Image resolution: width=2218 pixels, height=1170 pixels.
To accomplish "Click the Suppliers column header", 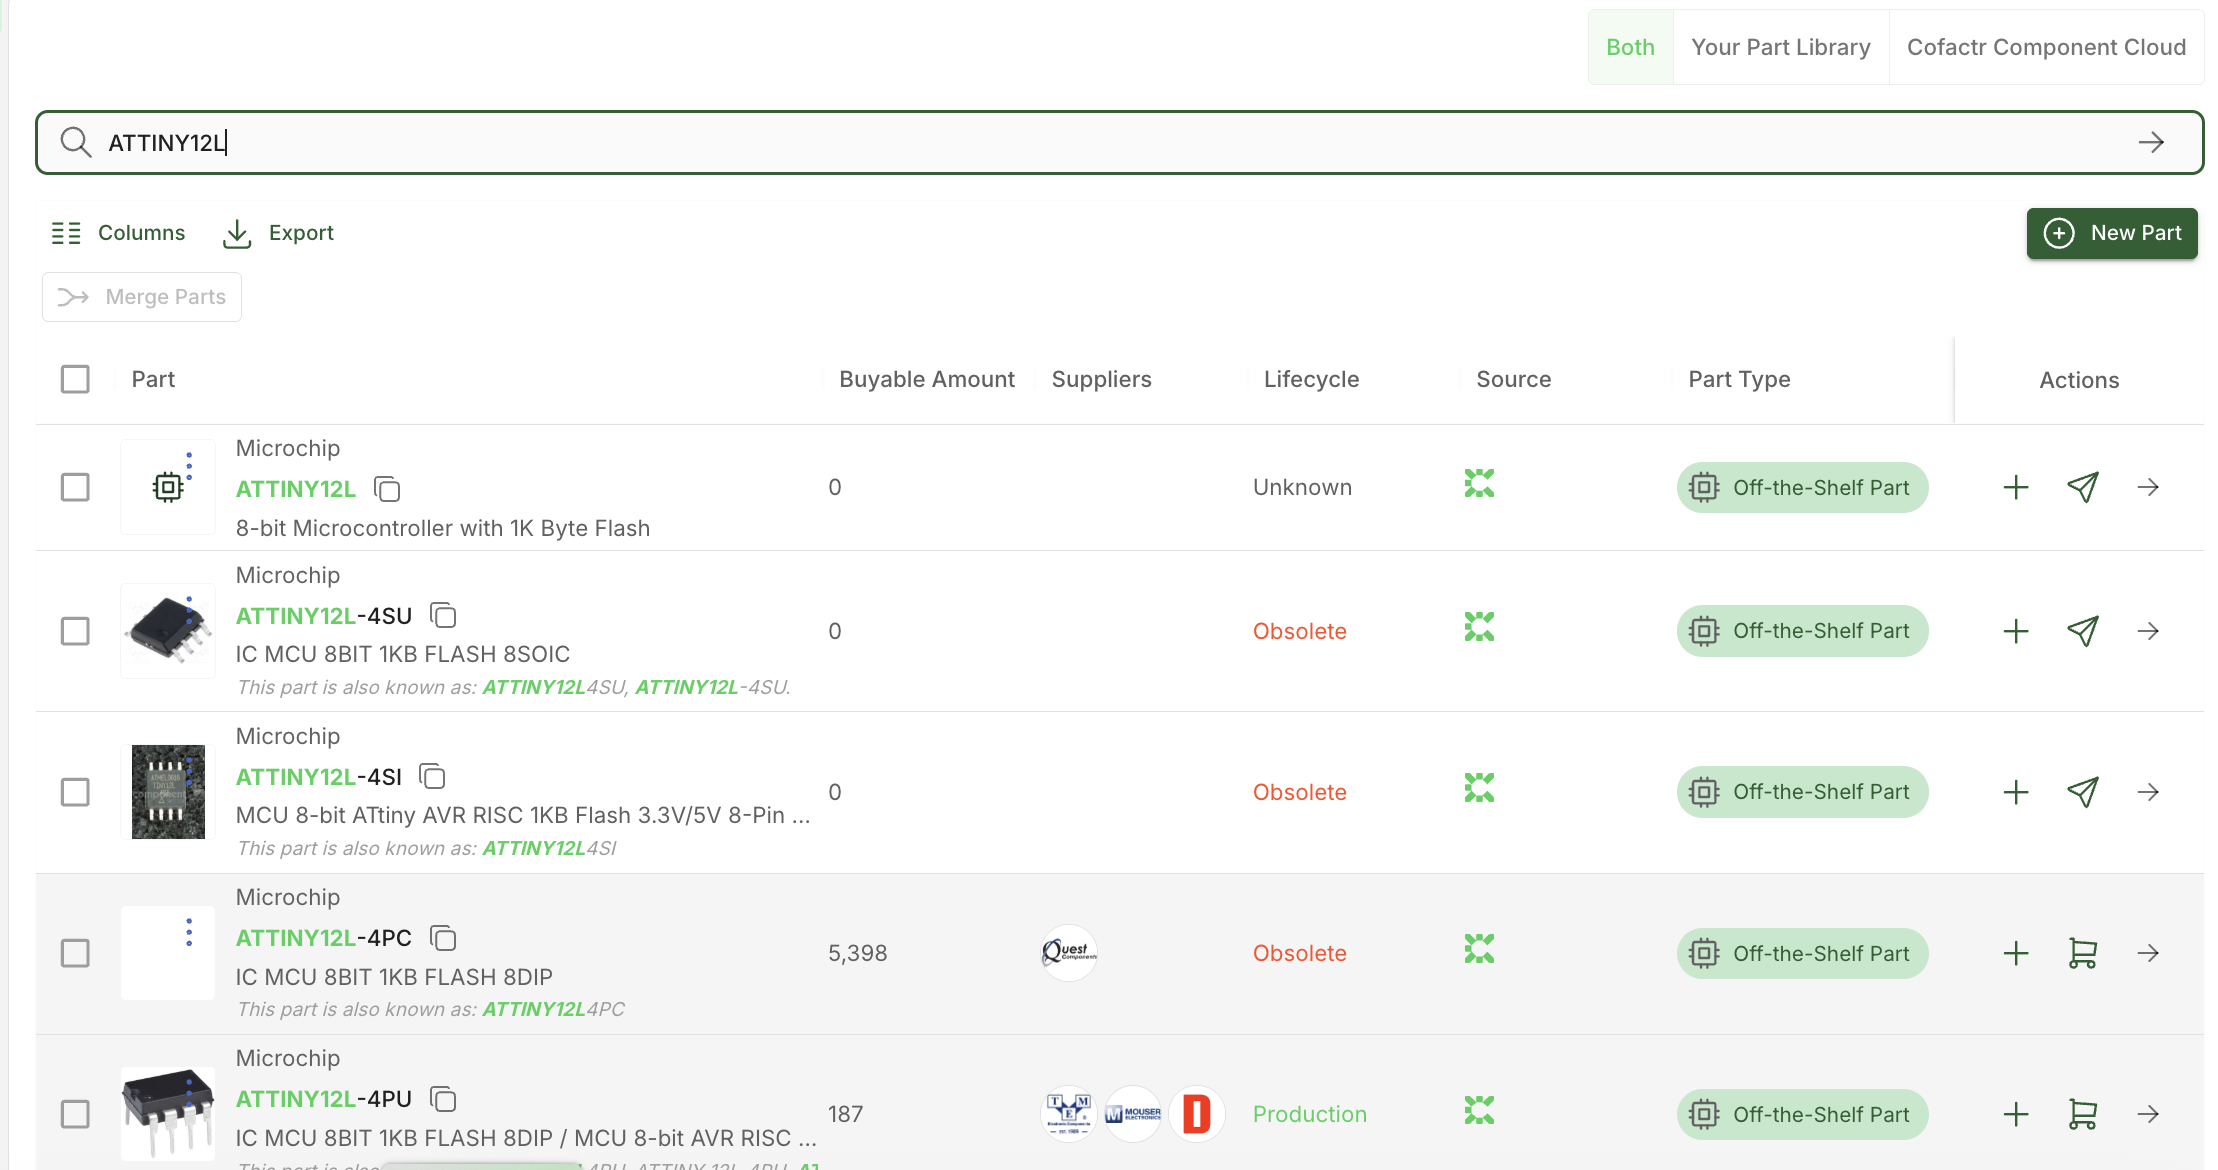I will point(1102,379).
